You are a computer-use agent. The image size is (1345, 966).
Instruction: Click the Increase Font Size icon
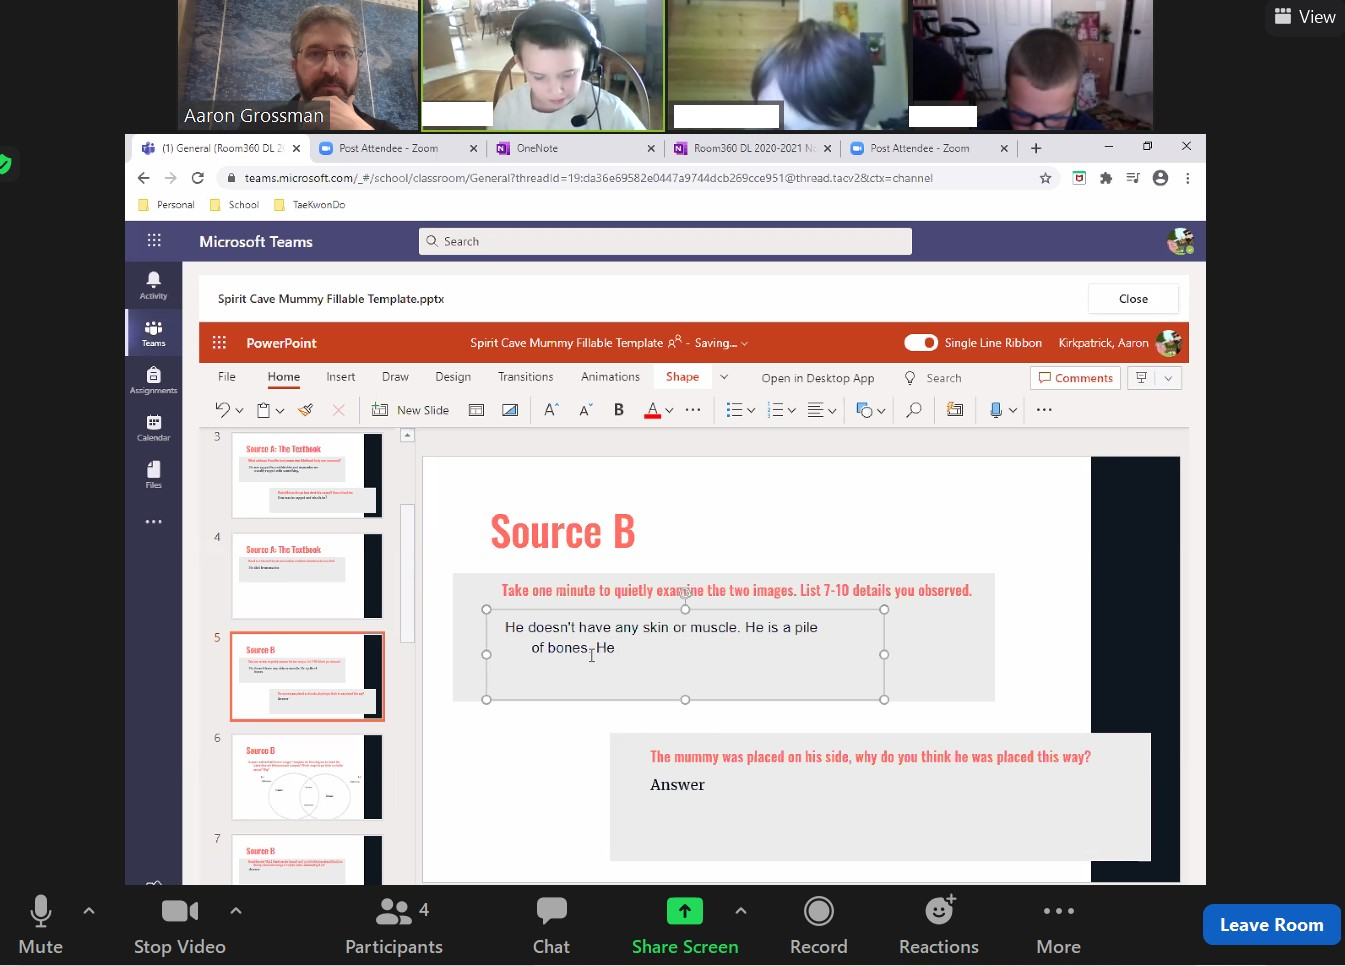(x=551, y=410)
